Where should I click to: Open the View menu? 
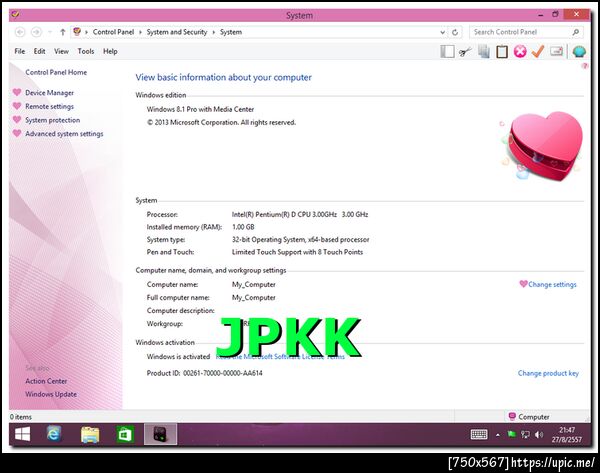pos(61,51)
